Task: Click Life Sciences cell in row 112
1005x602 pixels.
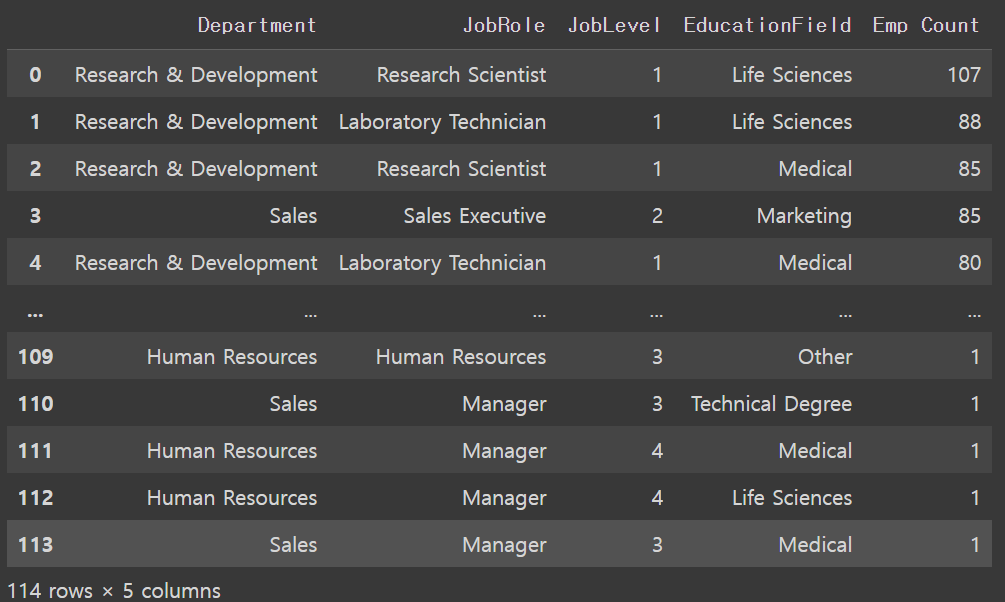Action: point(792,497)
